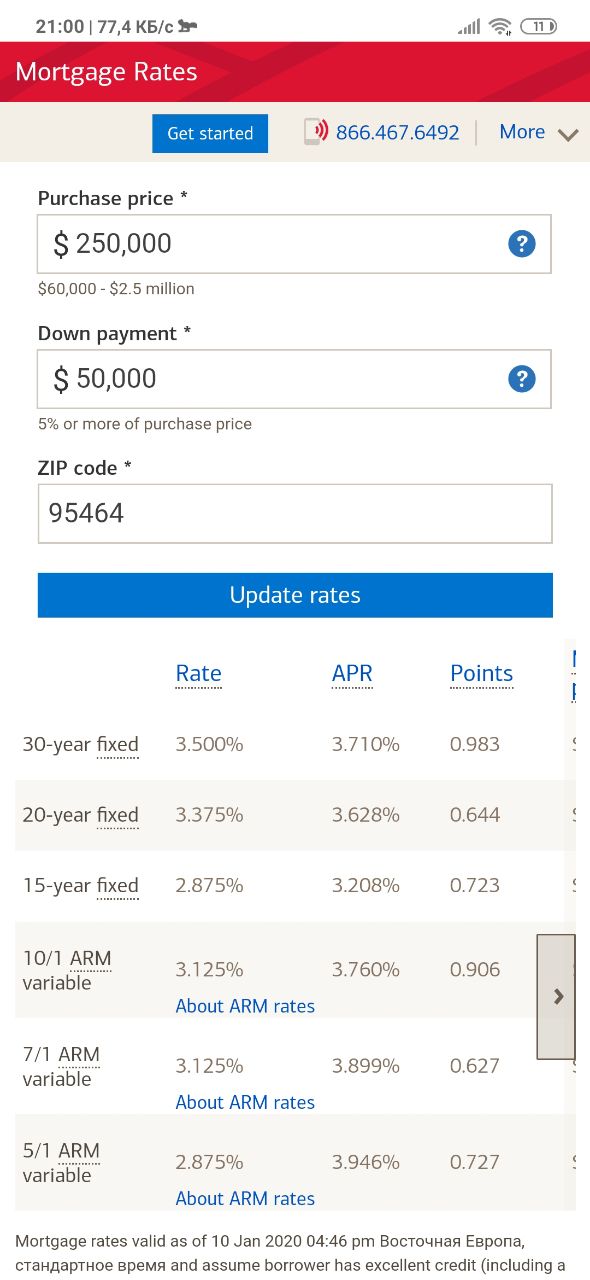590x1280 pixels.
Task: Edit the Purchase price field
Action: tap(294, 244)
